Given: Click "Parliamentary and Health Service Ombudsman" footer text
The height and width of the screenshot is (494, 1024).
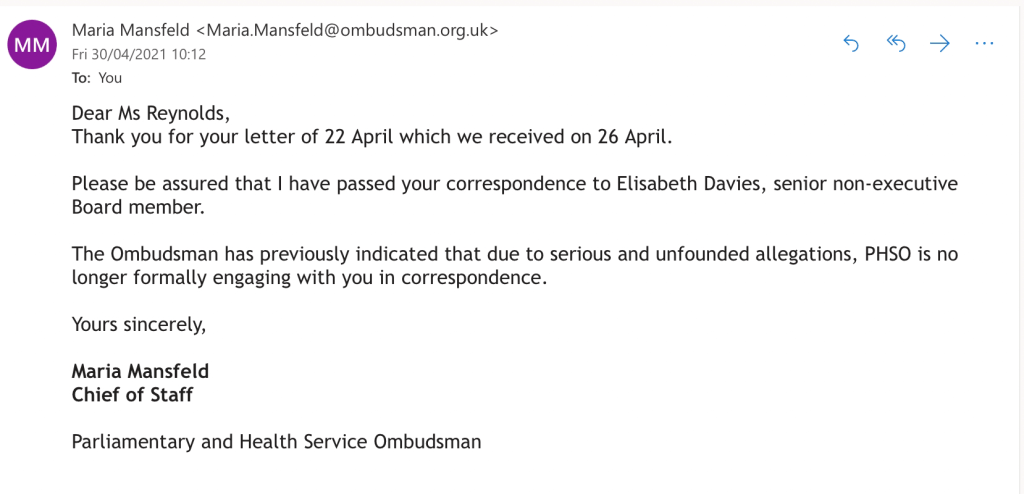Looking at the screenshot, I should pyautogui.click(x=276, y=441).
